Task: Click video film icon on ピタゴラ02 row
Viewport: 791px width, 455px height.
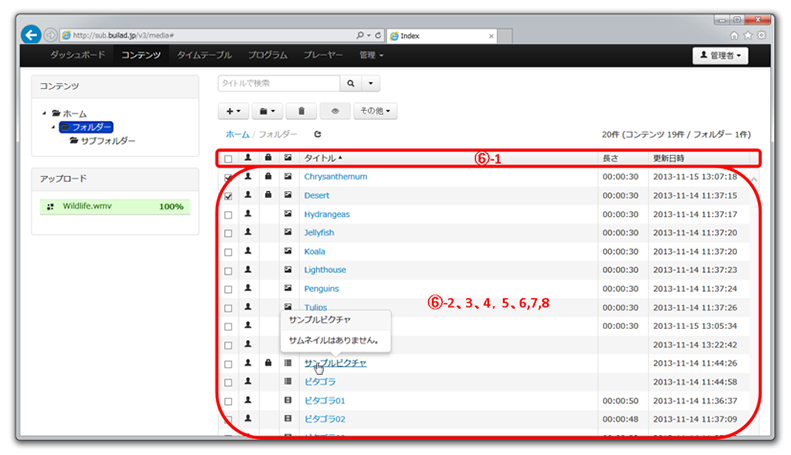Action: point(288,419)
